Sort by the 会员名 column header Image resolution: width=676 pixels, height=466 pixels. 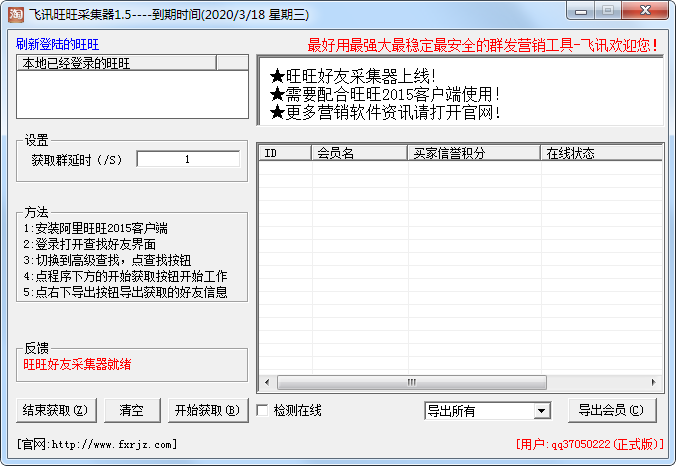coord(358,153)
